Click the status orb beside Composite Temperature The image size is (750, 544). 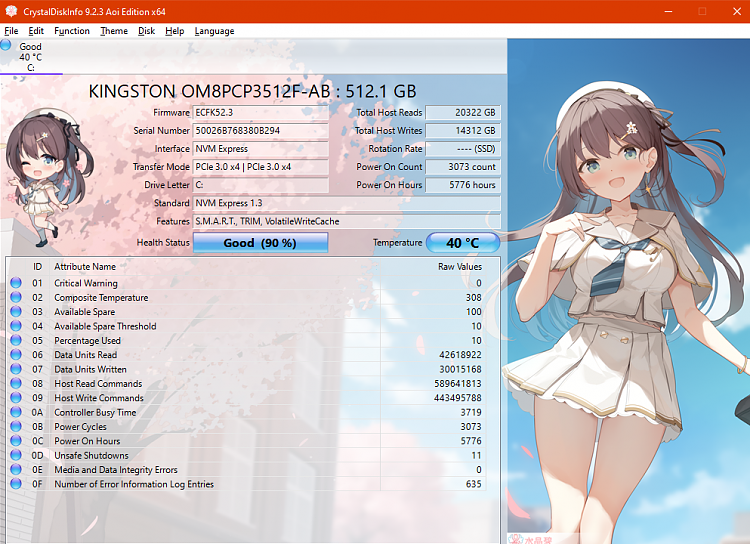[x=16, y=298]
